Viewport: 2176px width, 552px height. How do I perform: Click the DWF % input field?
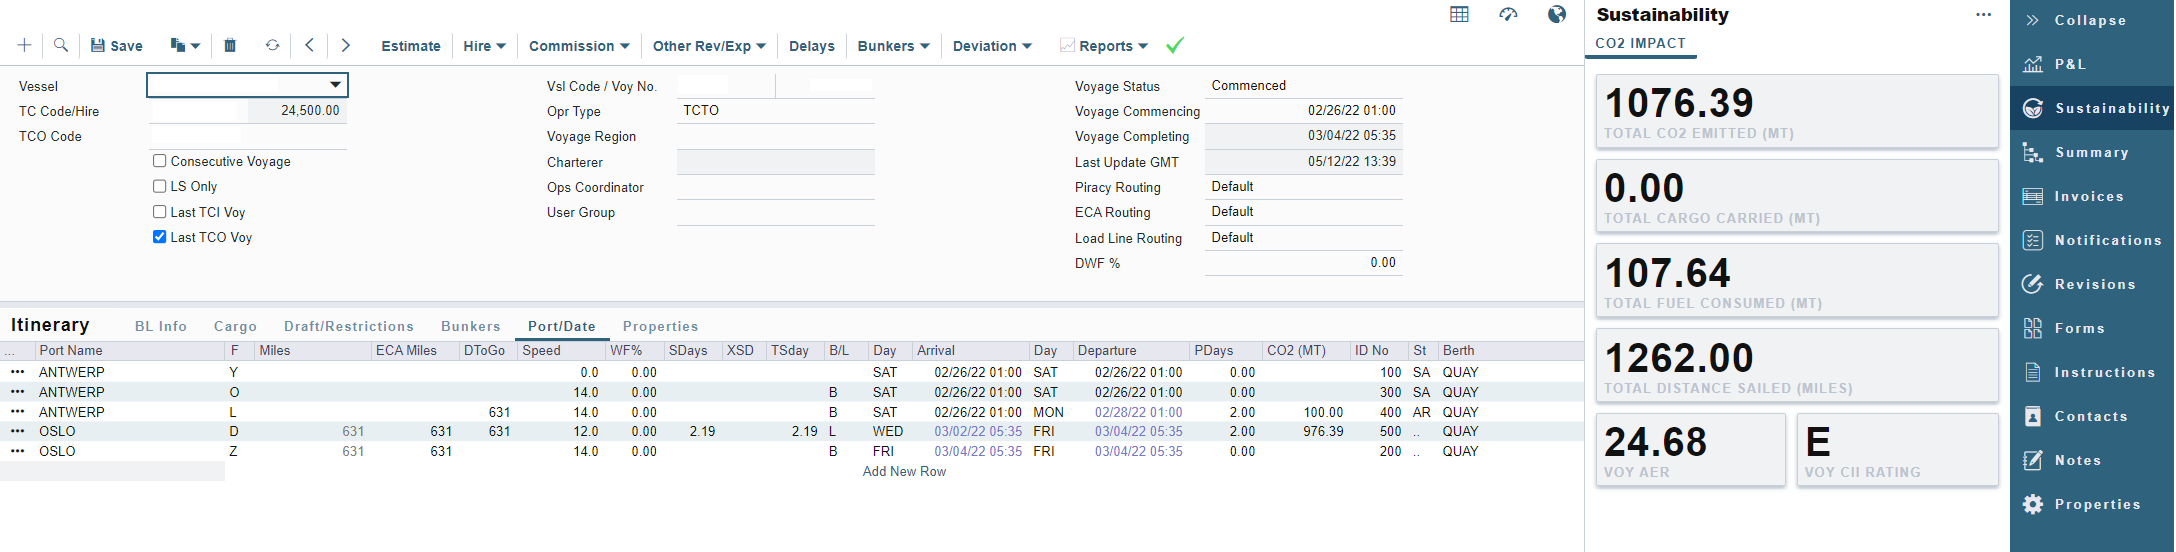click(1303, 263)
